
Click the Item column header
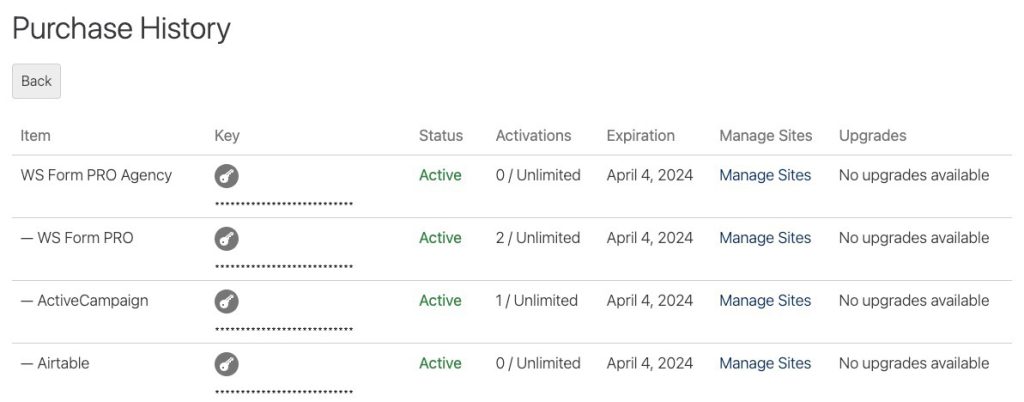35,136
